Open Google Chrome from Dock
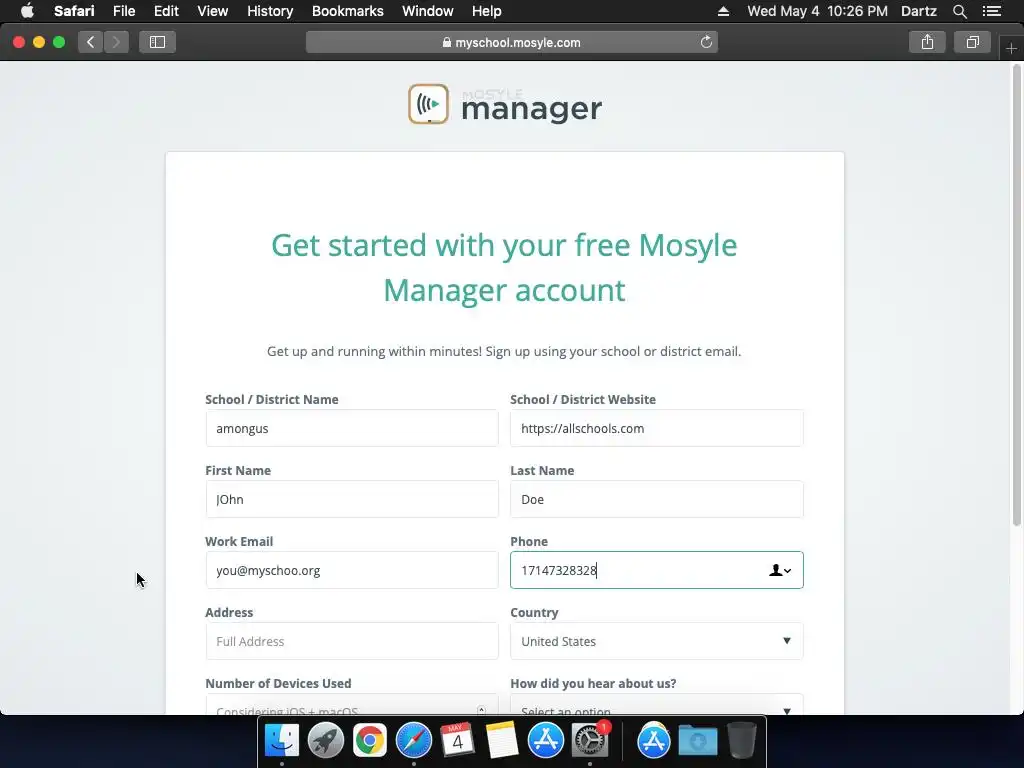 point(370,740)
